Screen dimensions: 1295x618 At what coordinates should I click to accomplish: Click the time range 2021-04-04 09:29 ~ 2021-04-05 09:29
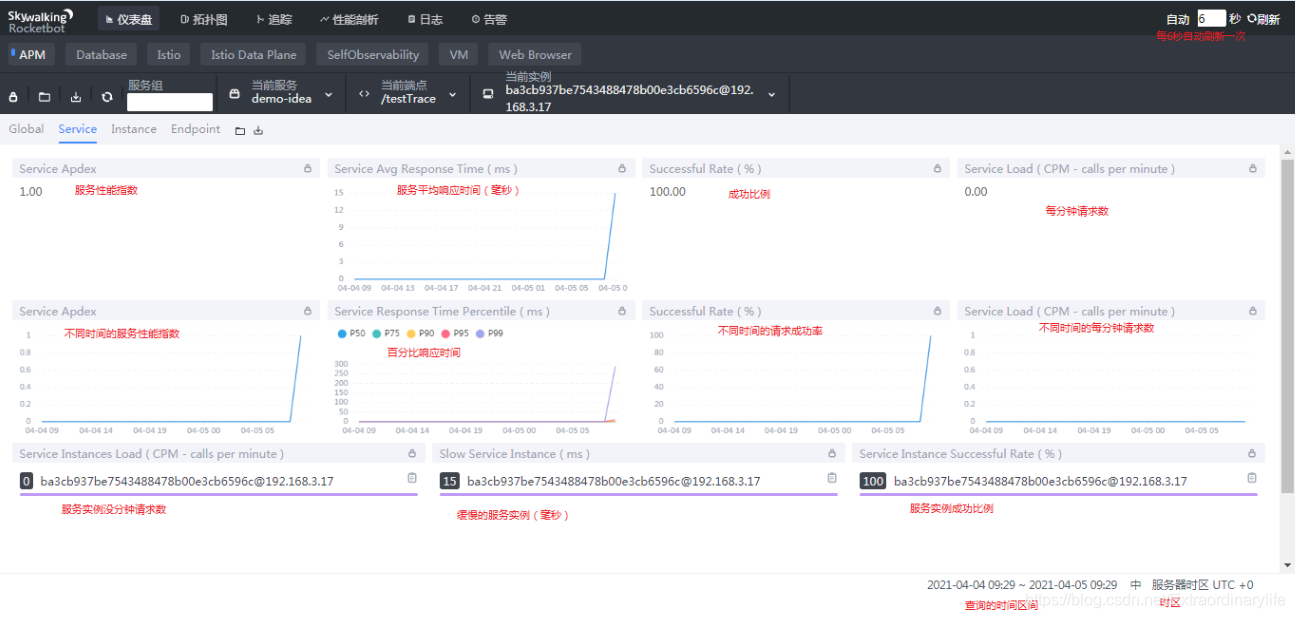(1022, 585)
